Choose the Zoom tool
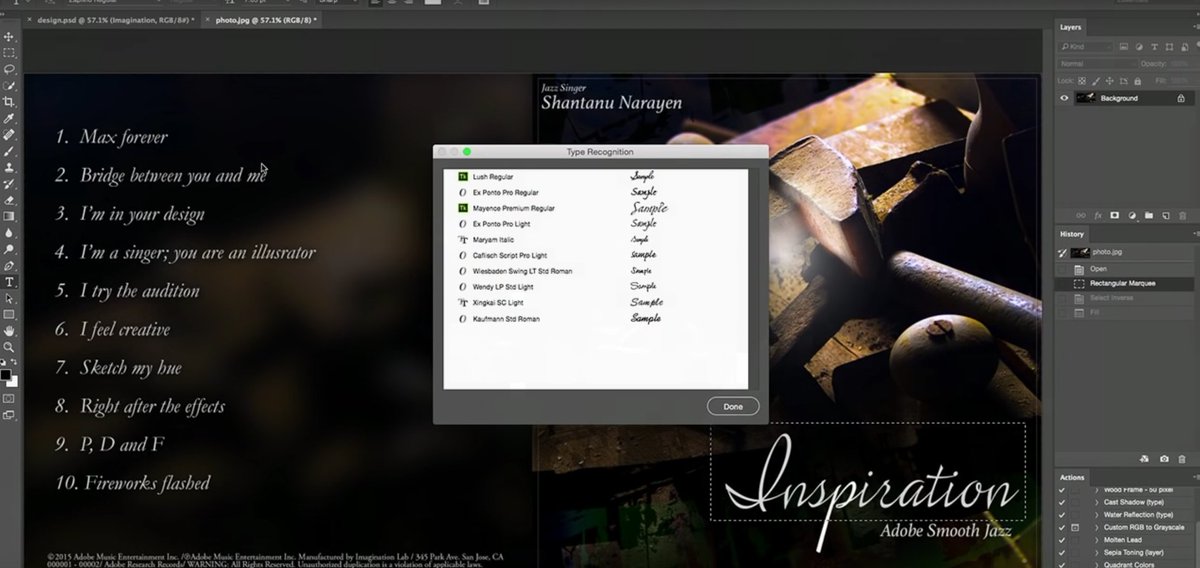This screenshot has width=1200, height=568. 9,347
